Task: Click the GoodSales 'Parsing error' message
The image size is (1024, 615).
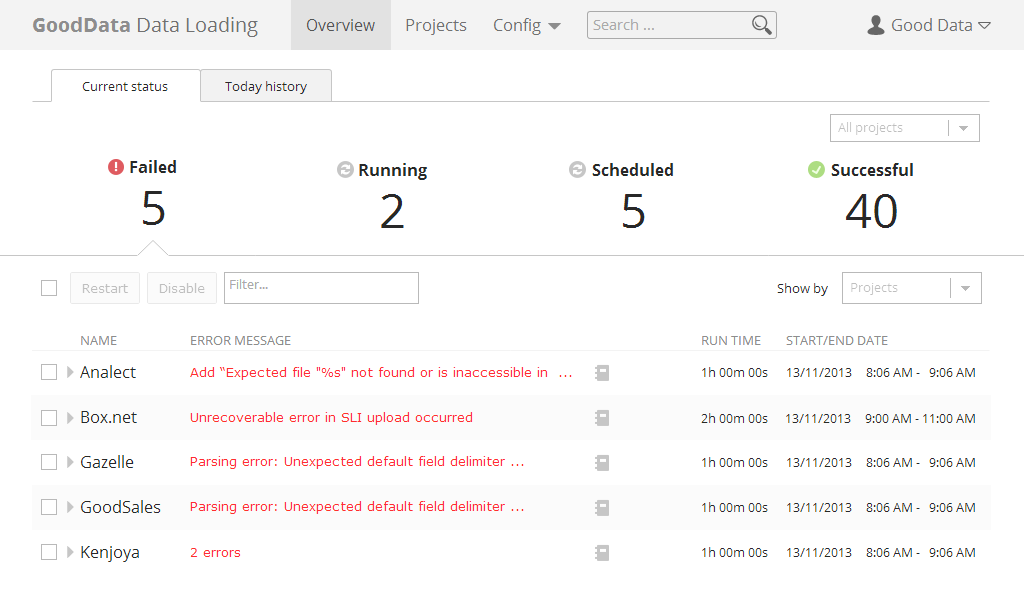Action: 357,507
